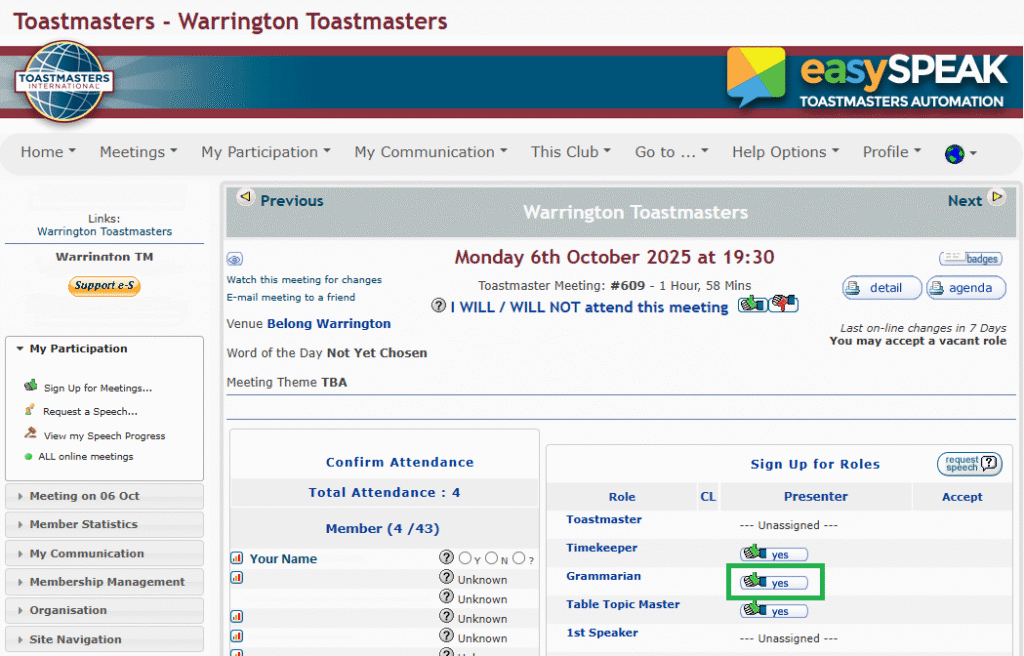Screen dimensions: 1024x656
Task: Select the Y attendance radio button
Action: point(465,558)
